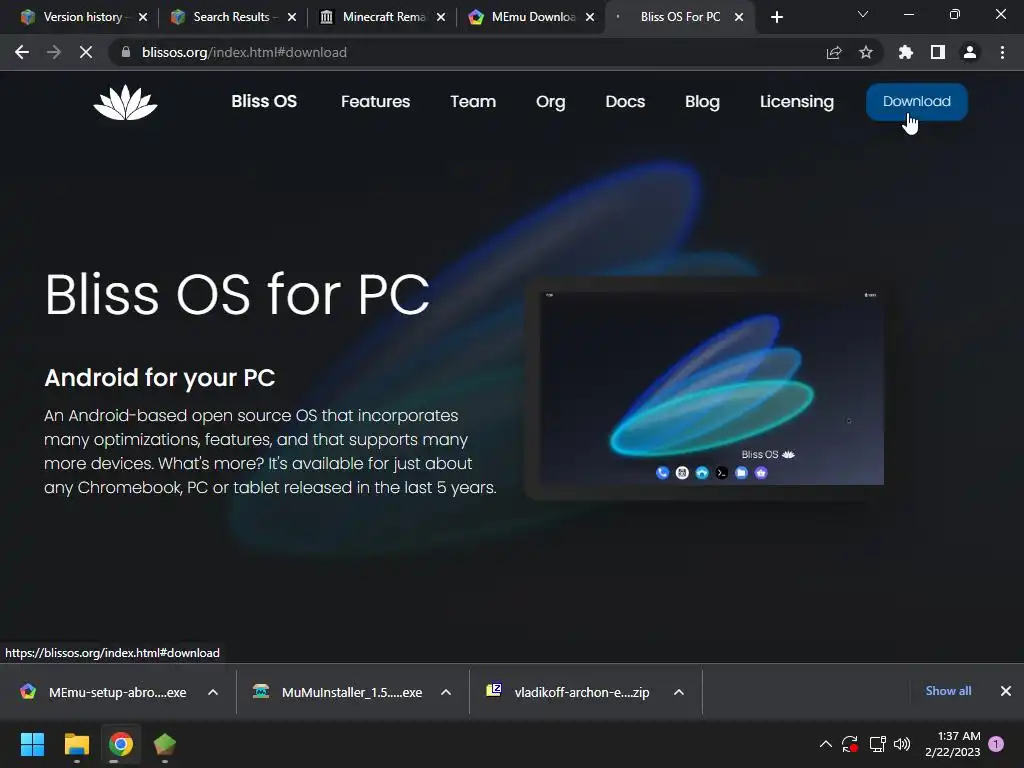
Task: Click the sync tray icon with red dot
Action: point(850,744)
